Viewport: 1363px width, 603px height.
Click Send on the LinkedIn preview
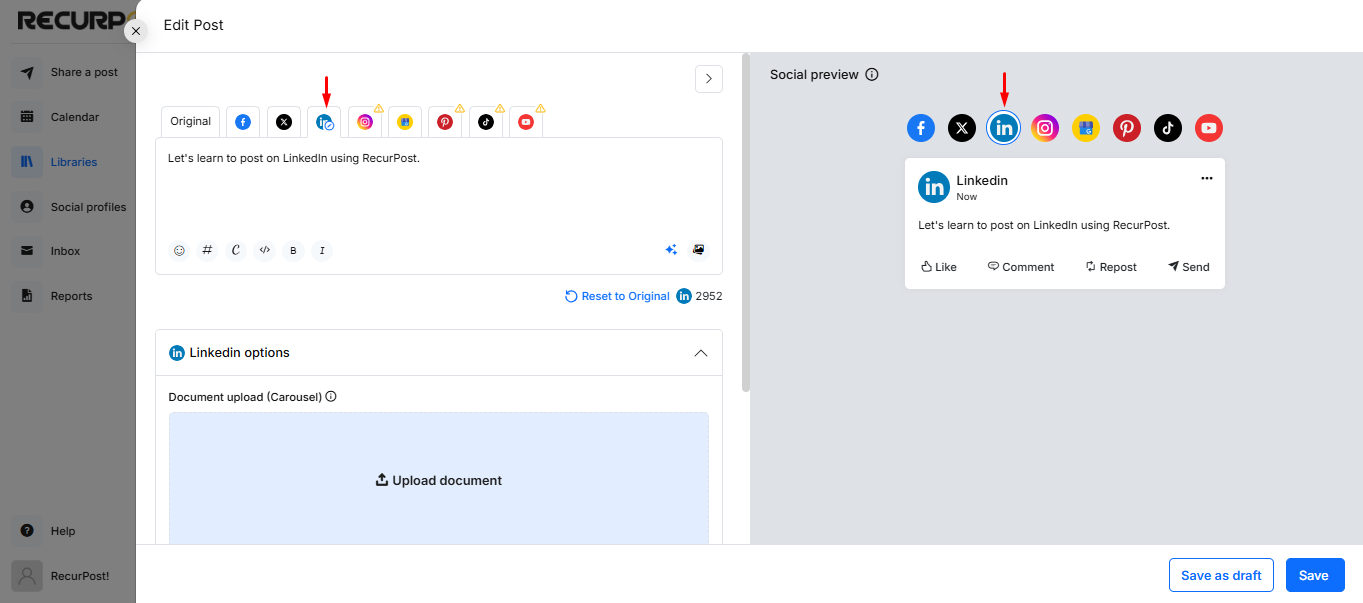(1188, 267)
